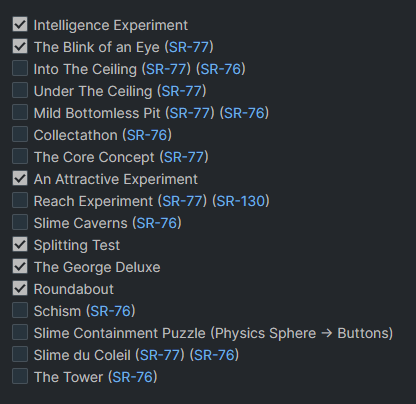Tick the Collectathon checkbox
This screenshot has height=404, width=416.
click(20, 134)
